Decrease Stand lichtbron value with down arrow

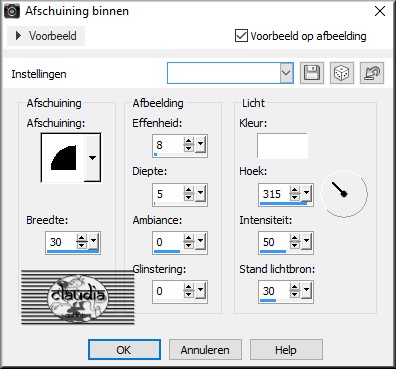295,294
